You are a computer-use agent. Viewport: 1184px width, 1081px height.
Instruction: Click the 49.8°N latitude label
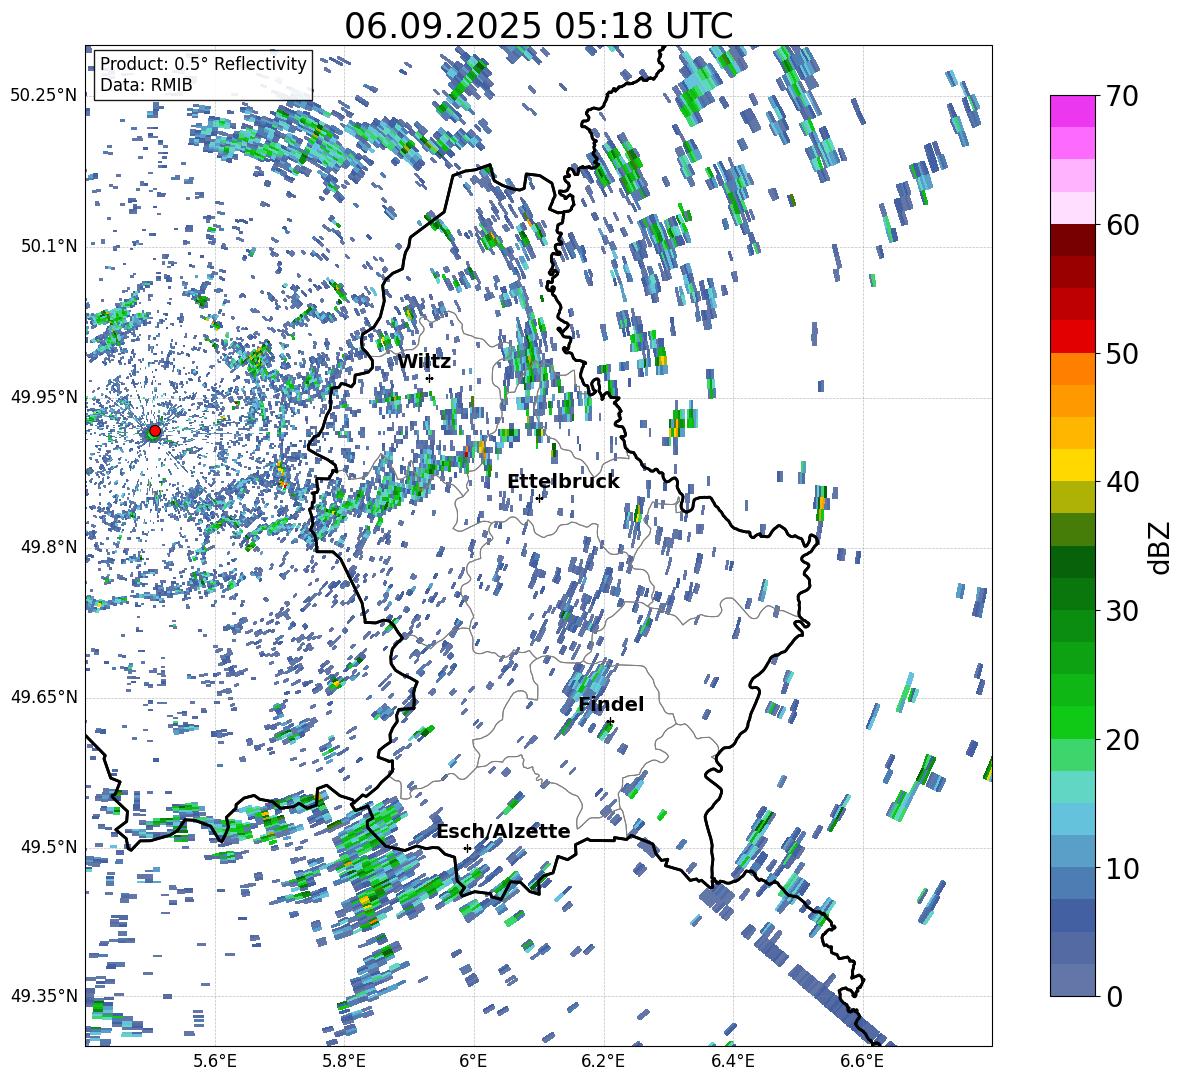(49, 546)
